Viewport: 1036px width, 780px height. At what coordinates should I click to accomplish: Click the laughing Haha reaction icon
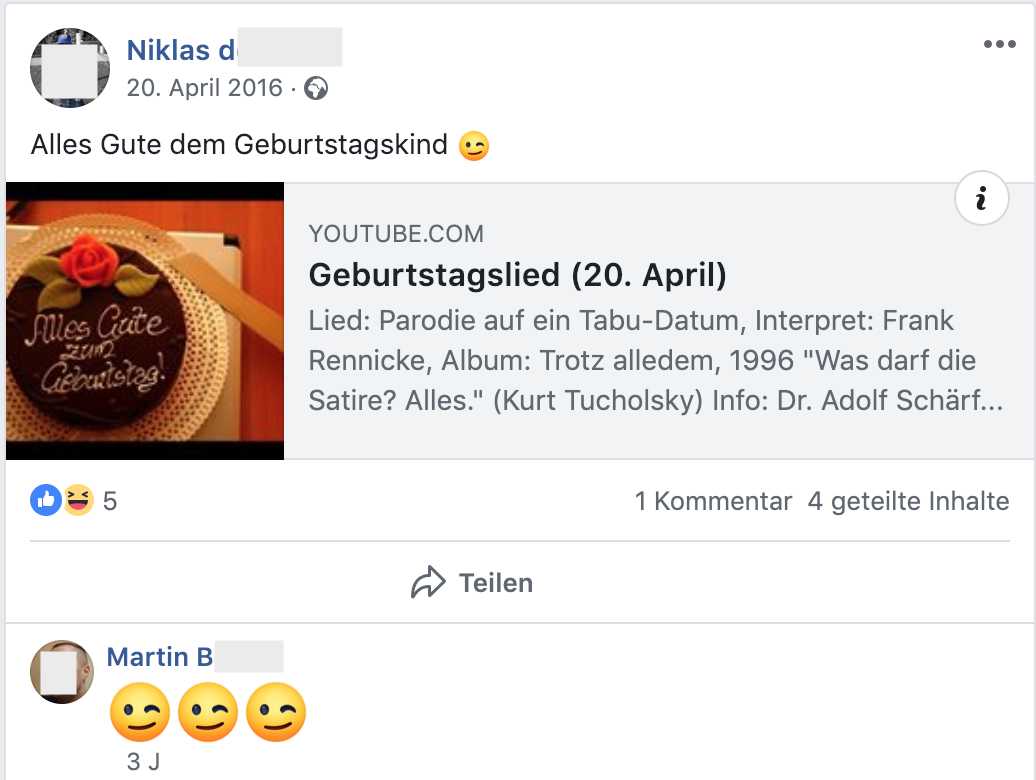(78, 500)
